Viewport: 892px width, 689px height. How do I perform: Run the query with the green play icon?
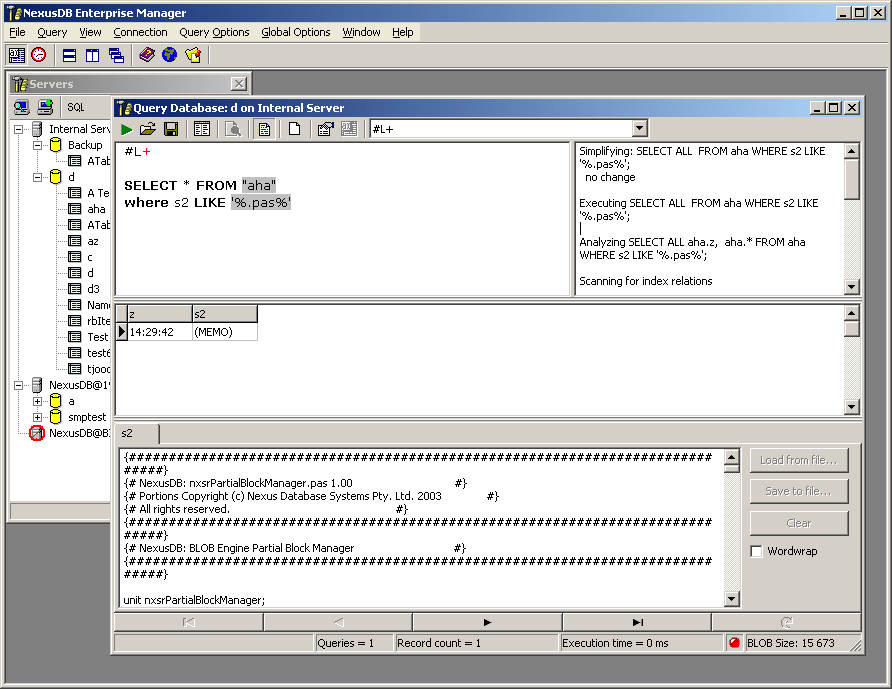click(x=126, y=130)
